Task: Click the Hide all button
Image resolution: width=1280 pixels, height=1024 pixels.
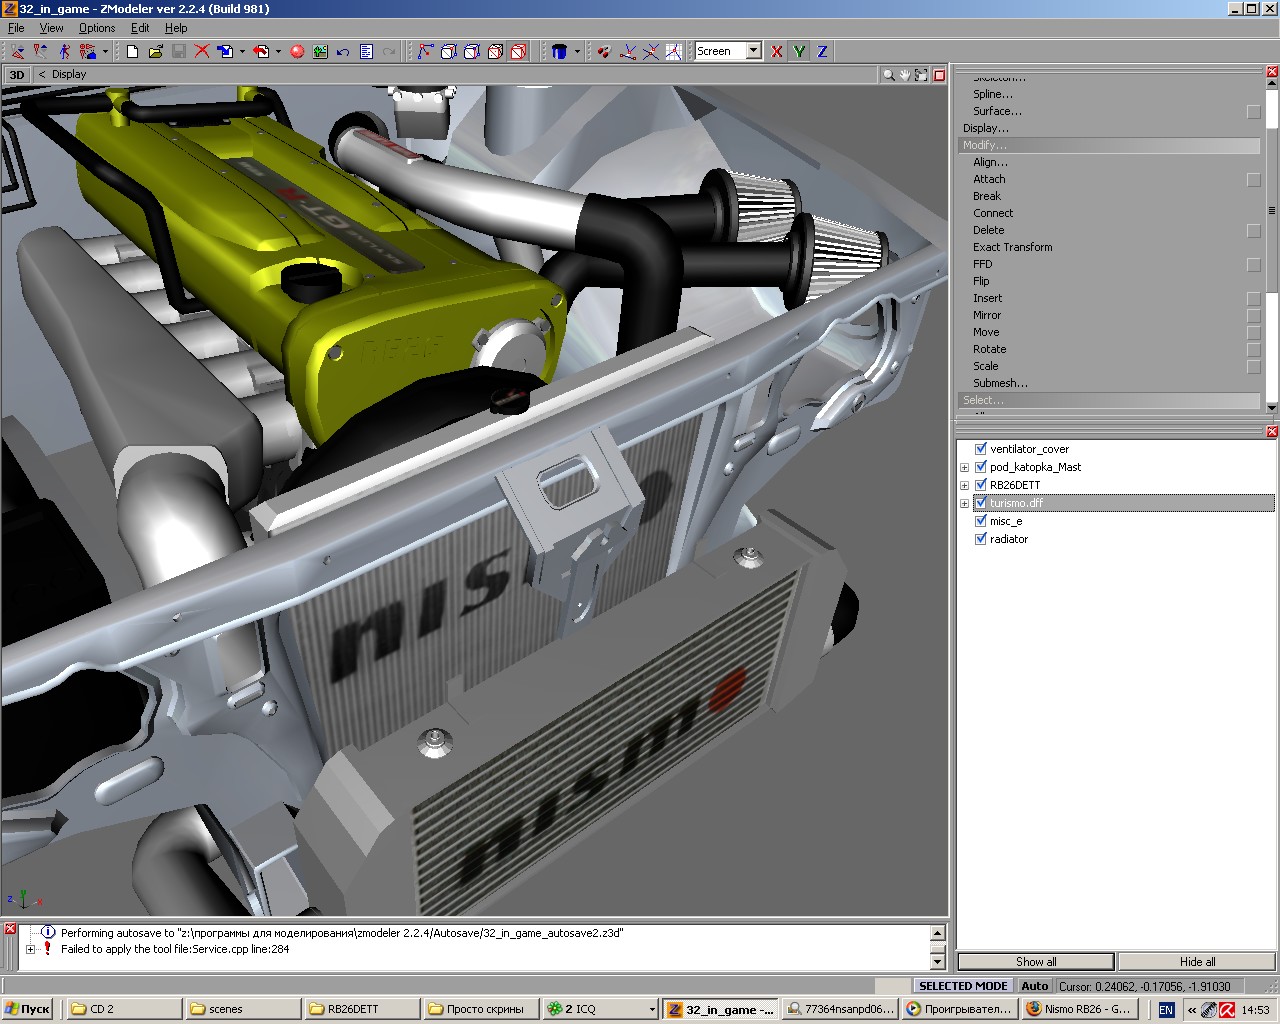Action: click(x=1197, y=962)
